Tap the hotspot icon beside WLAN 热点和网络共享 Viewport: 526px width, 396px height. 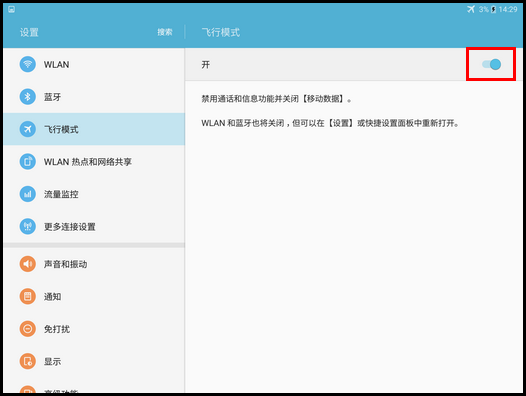[28, 161]
